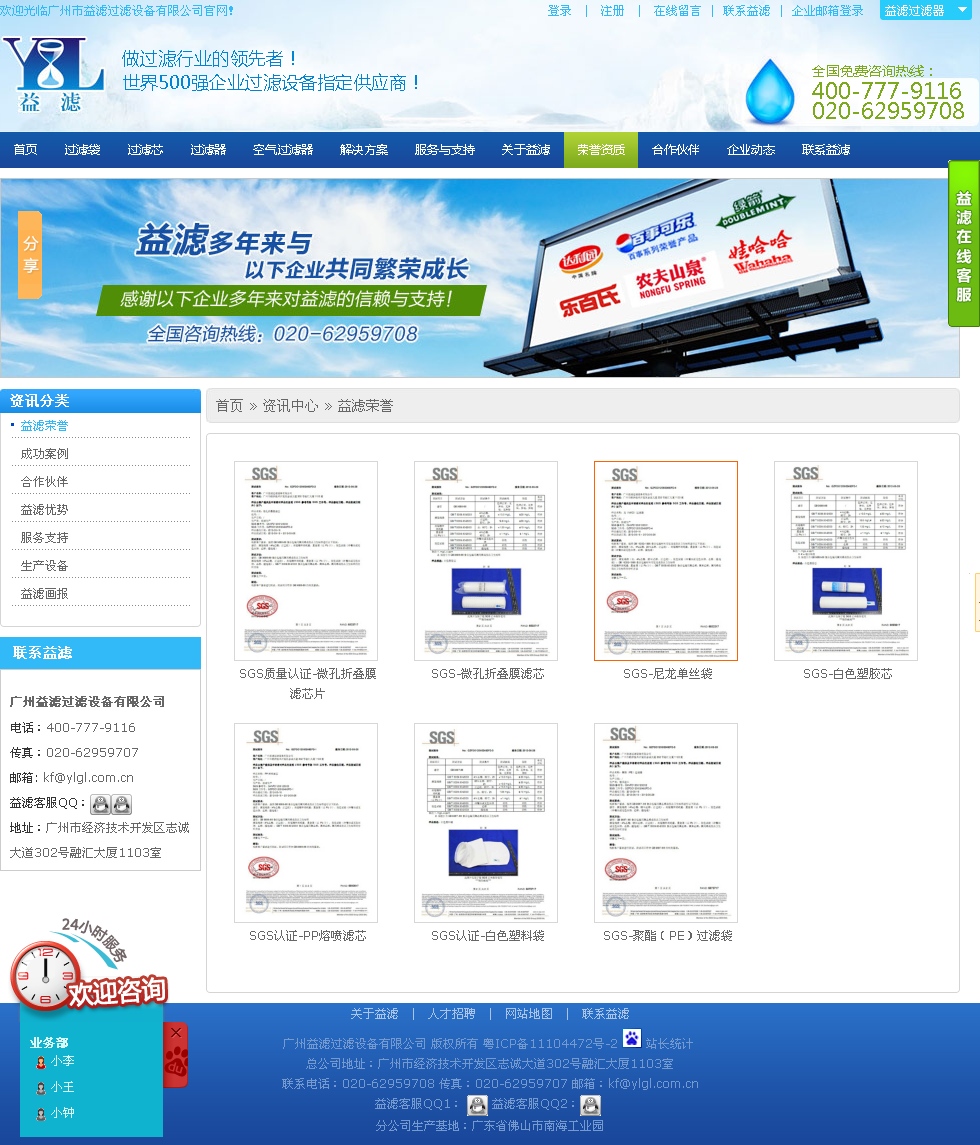
Task: Select 成功案例 in 资讯分类 sidebar
Action: click(45, 454)
